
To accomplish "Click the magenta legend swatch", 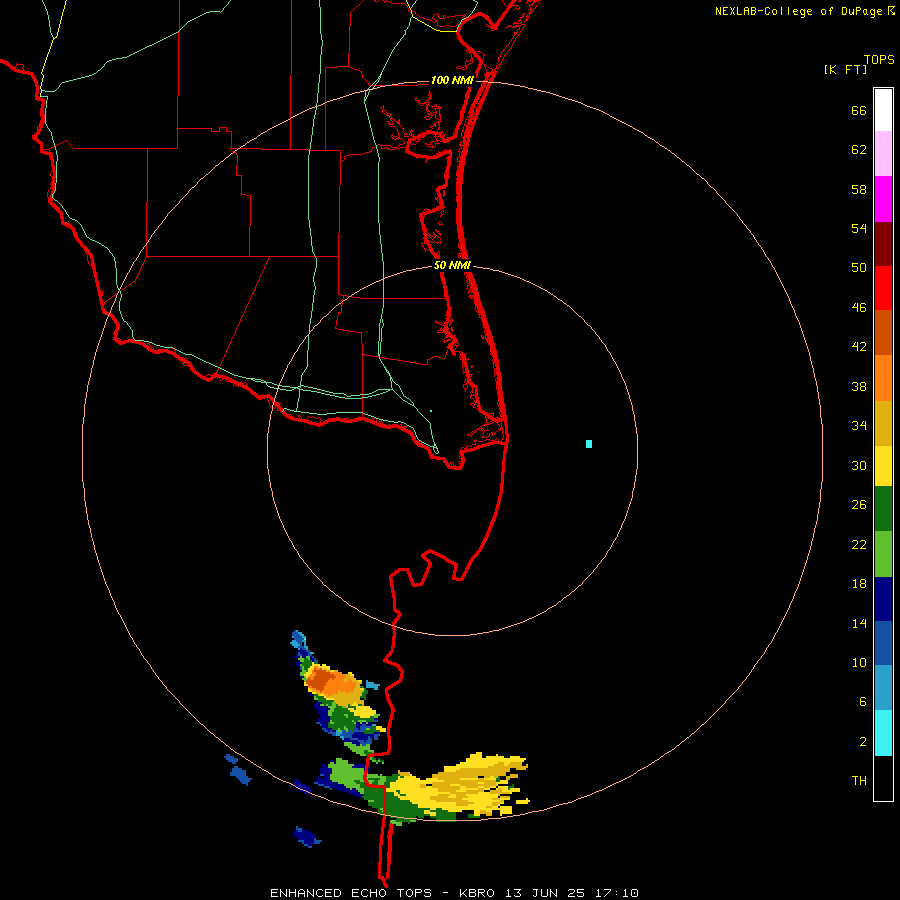I will [883, 199].
